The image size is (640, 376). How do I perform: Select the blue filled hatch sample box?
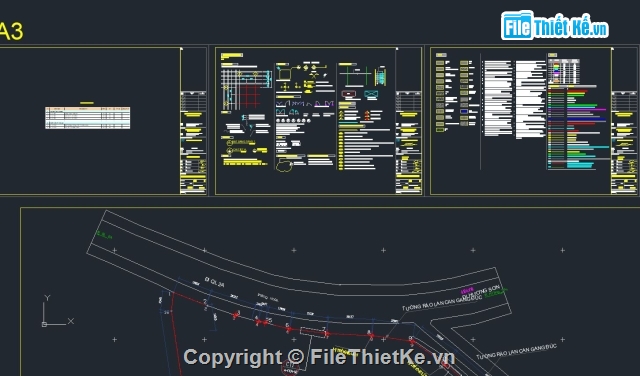coord(464,111)
